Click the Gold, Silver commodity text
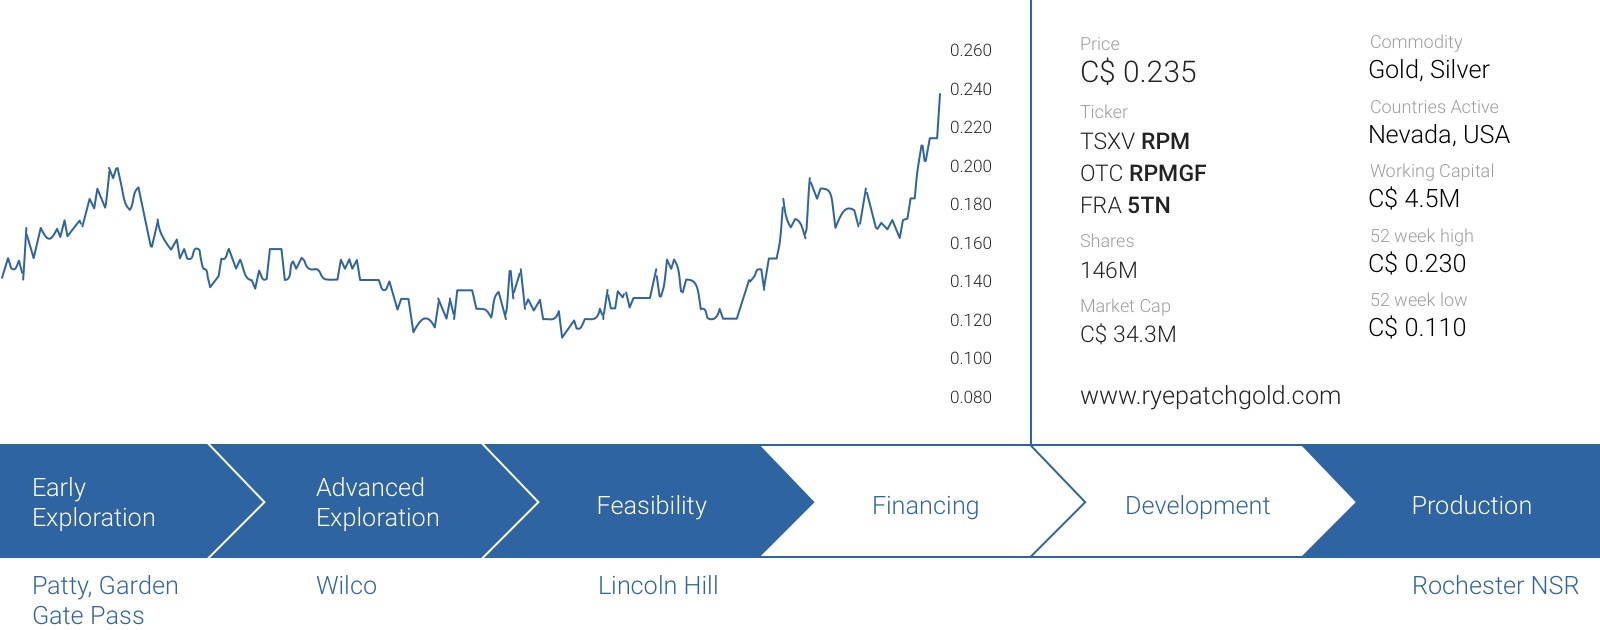Viewport: 1600px width, 630px height. pos(1429,69)
